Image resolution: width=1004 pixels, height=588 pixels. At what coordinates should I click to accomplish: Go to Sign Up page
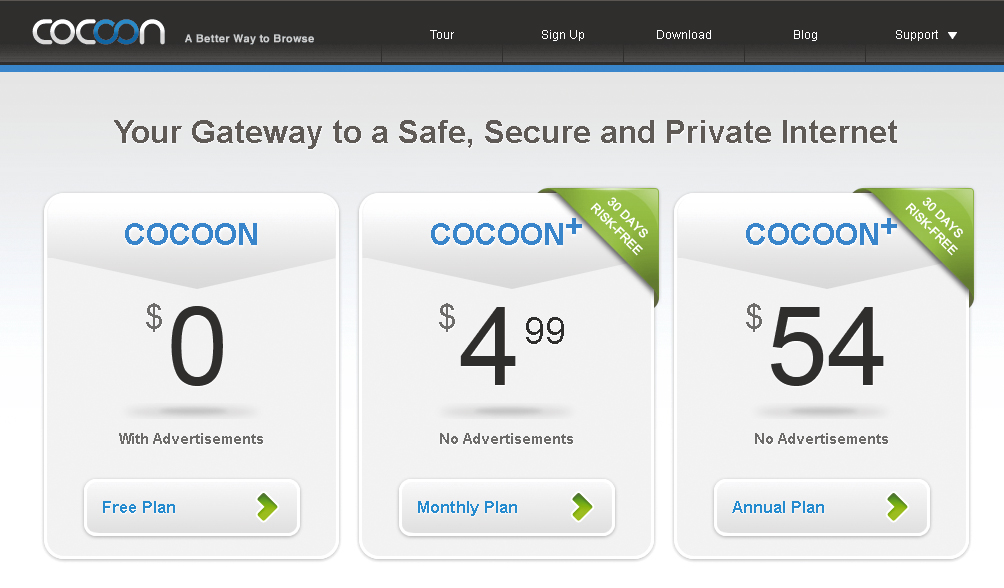(x=563, y=35)
